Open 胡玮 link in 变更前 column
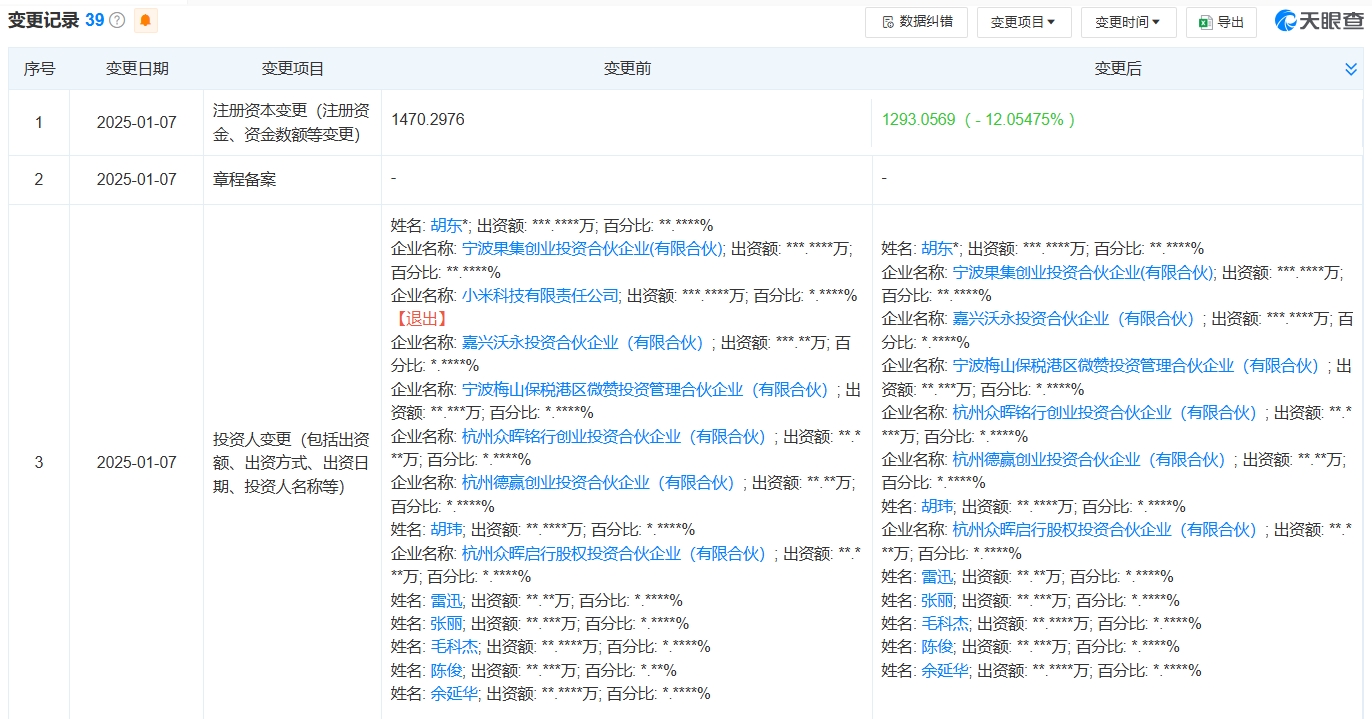Viewport: 1372px width, 719px height. pyautogui.click(x=445, y=529)
